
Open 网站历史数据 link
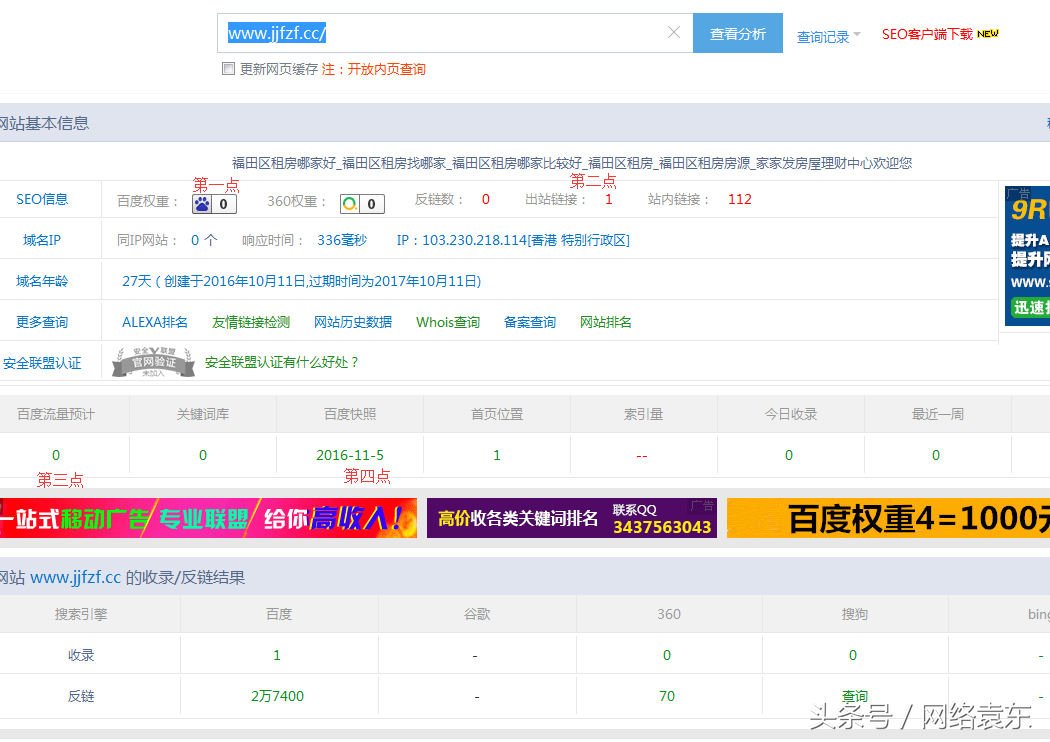click(x=353, y=322)
